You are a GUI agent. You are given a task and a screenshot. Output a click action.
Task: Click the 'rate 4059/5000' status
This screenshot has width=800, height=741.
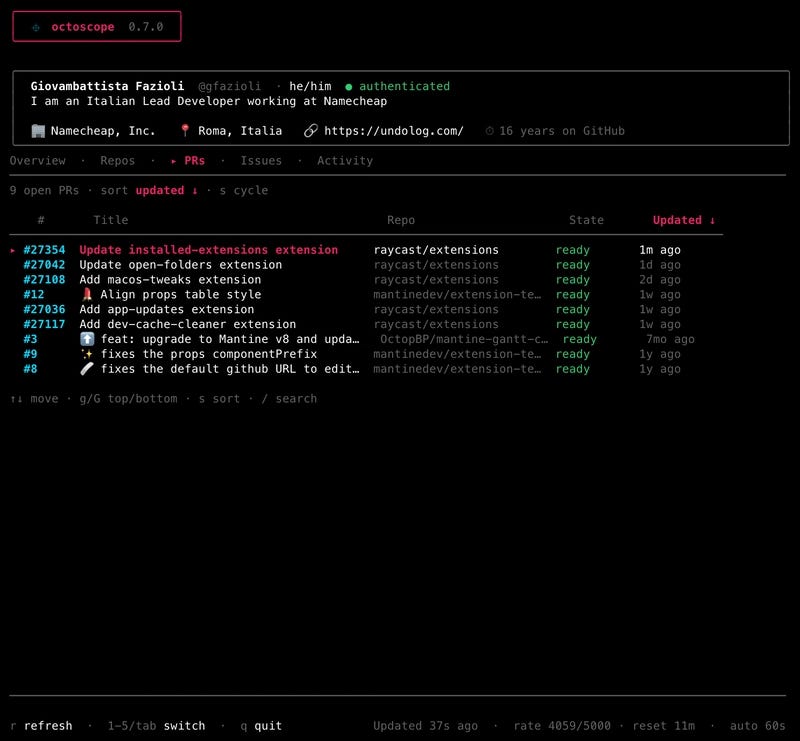562,726
